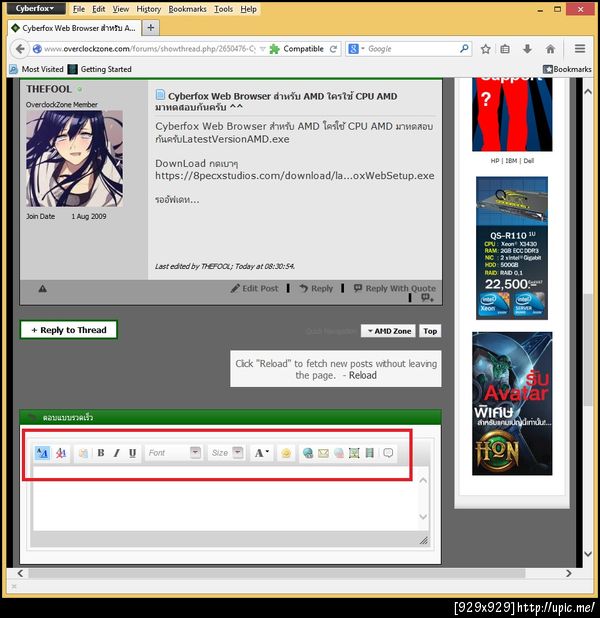
Task: Click the report post warning triangle icon
Action: coord(43,289)
